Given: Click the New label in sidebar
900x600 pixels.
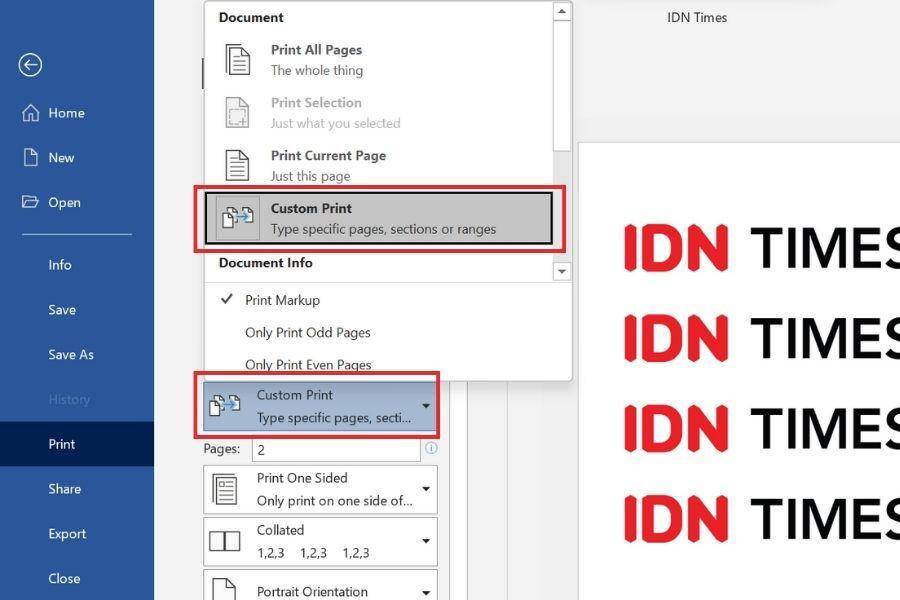Looking at the screenshot, I should (x=61, y=158).
